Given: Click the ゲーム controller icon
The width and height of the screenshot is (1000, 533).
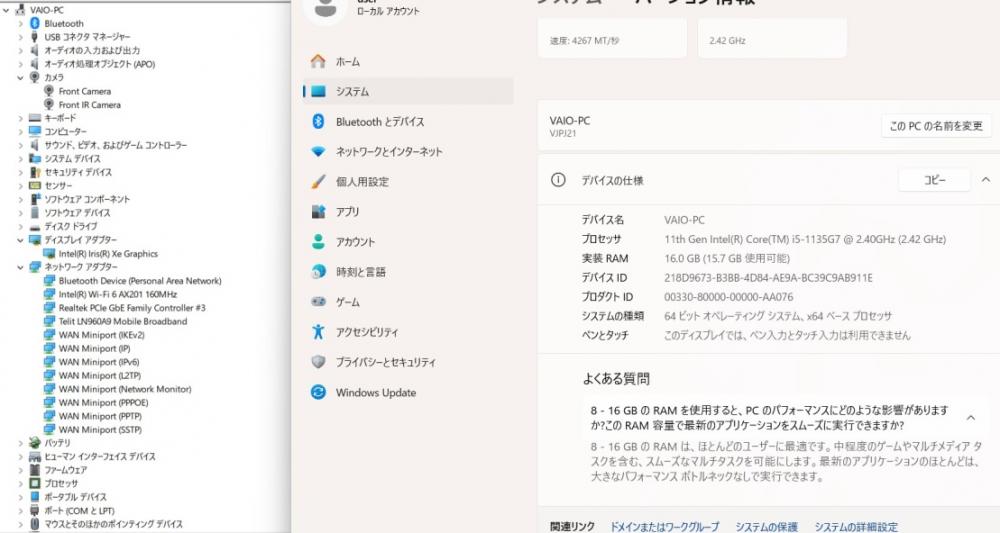Looking at the screenshot, I should (318, 302).
